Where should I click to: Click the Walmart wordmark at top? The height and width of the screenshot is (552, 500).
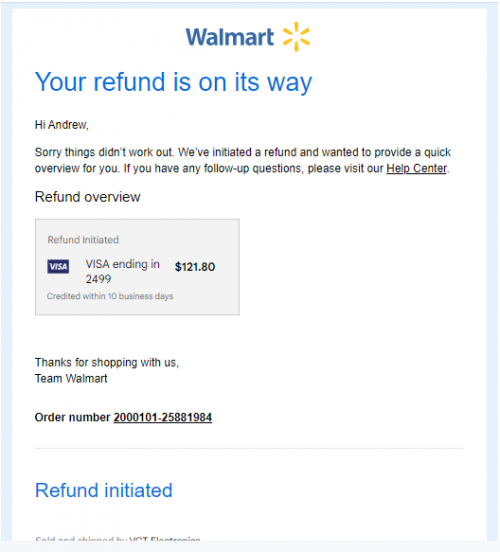tap(230, 37)
